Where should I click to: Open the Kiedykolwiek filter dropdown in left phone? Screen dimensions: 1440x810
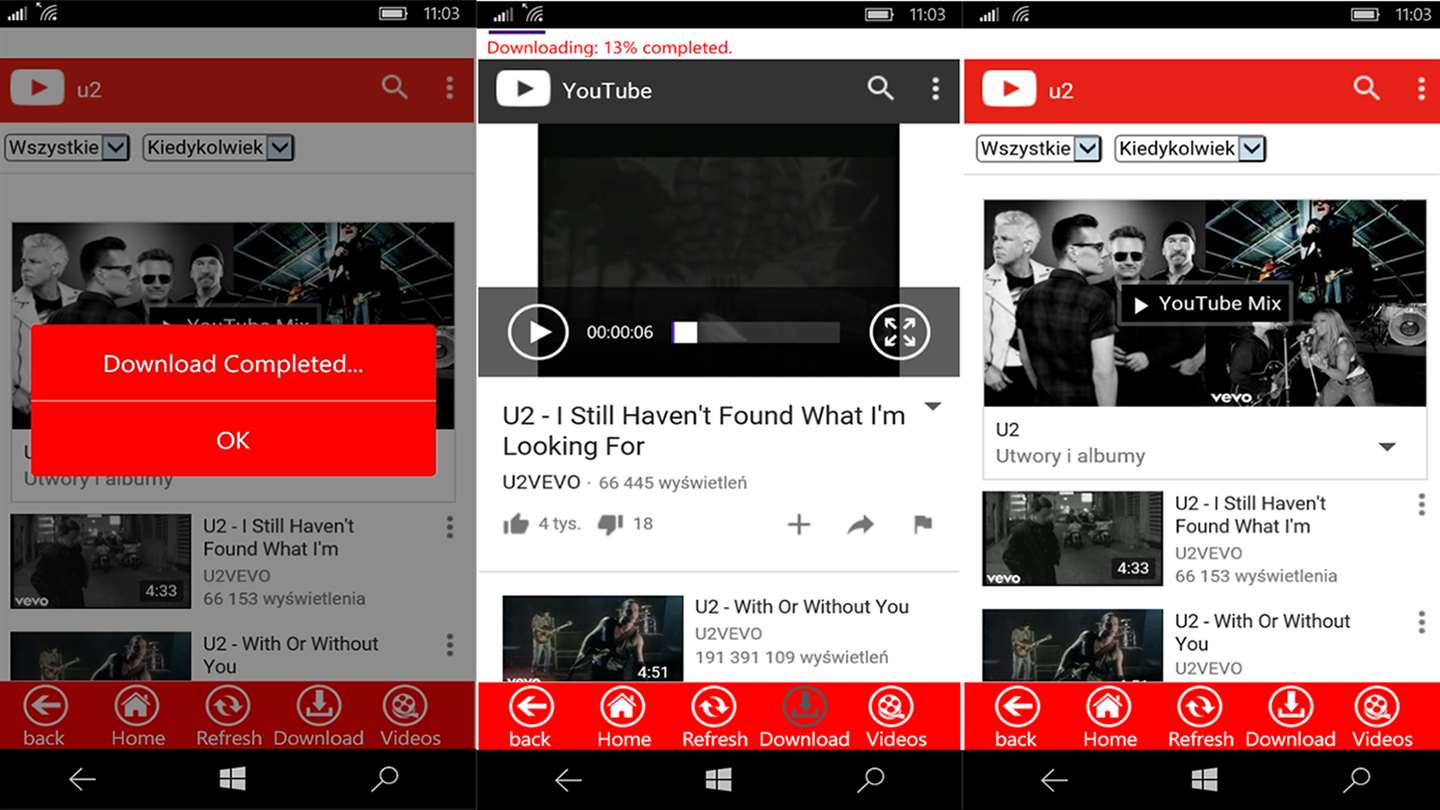click(x=218, y=148)
